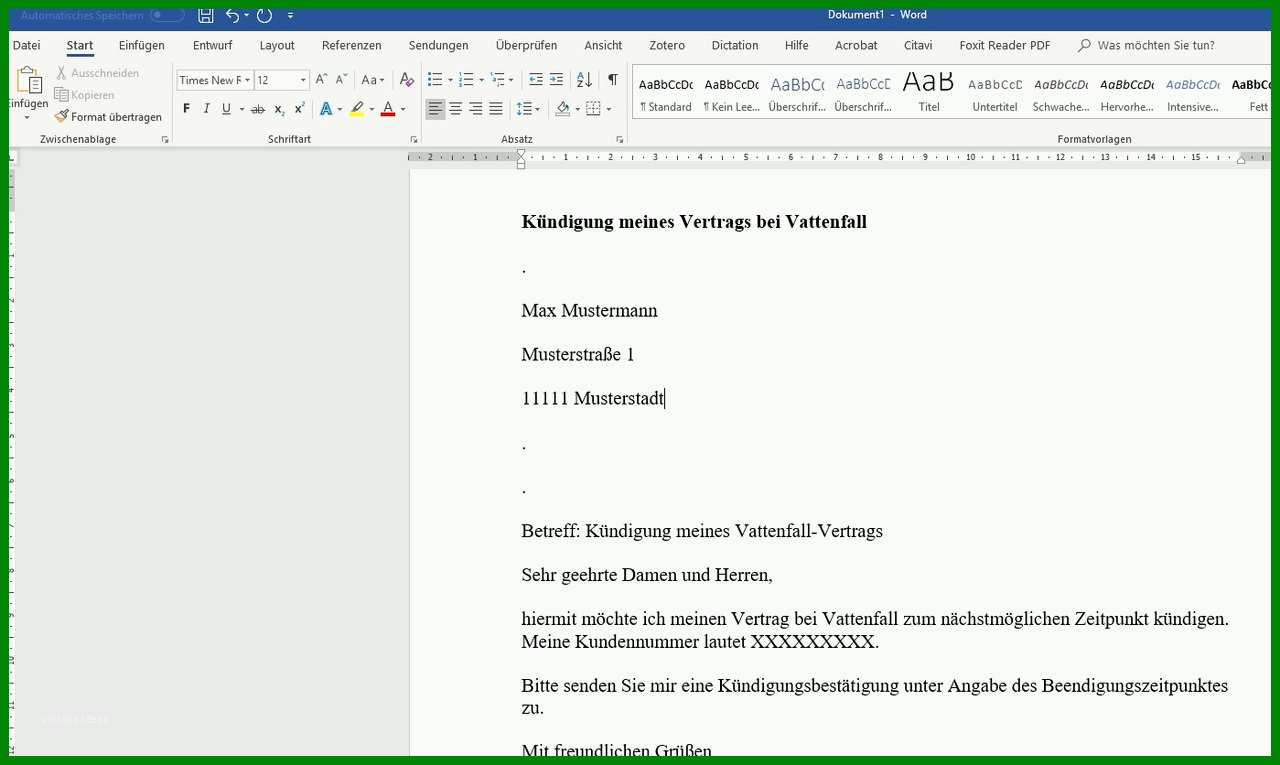This screenshot has height=765, width=1280.
Task: Click Kopieren button
Action: tap(84, 95)
